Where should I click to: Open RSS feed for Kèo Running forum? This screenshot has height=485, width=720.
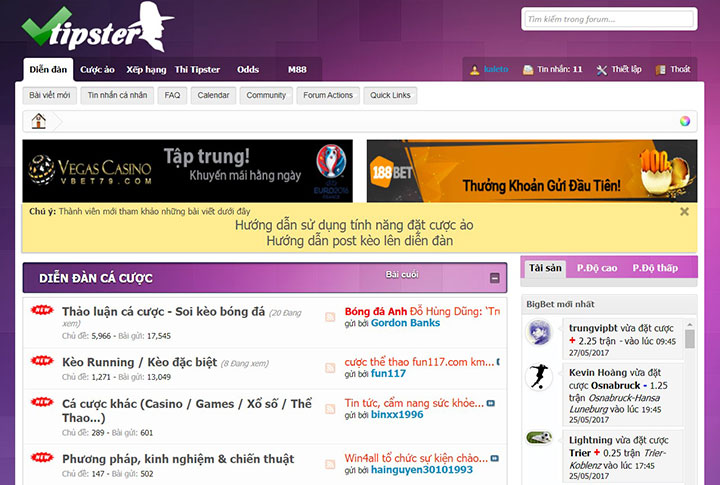pos(330,367)
